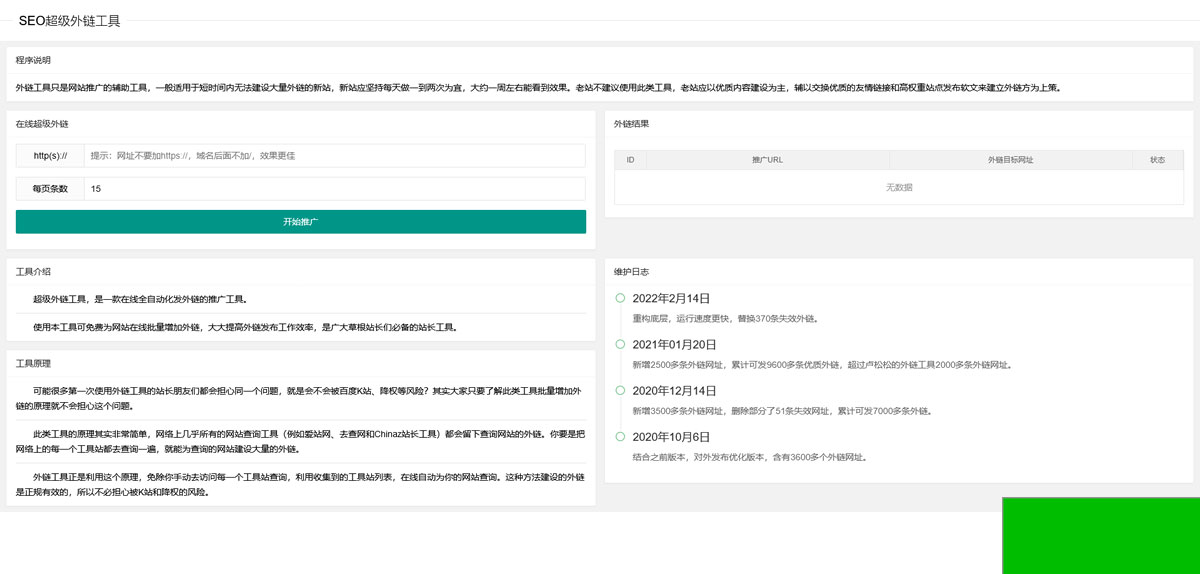Click the 无数据 empty table placeholder
Image resolution: width=1200 pixels, height=574 pixels.
pos(899,187)
